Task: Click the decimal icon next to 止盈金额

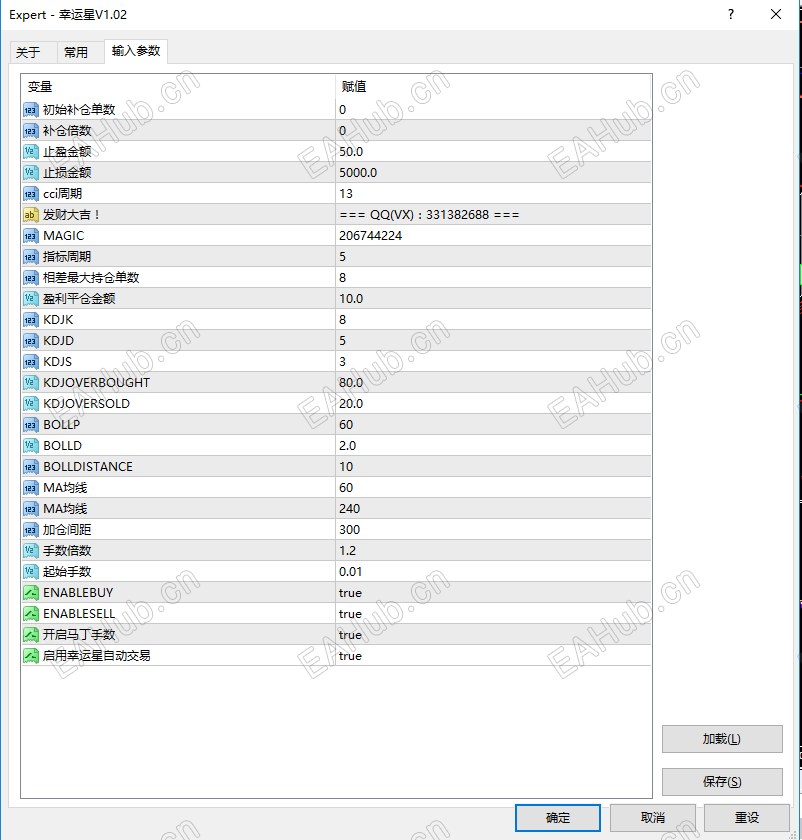Action: (31, 151)
